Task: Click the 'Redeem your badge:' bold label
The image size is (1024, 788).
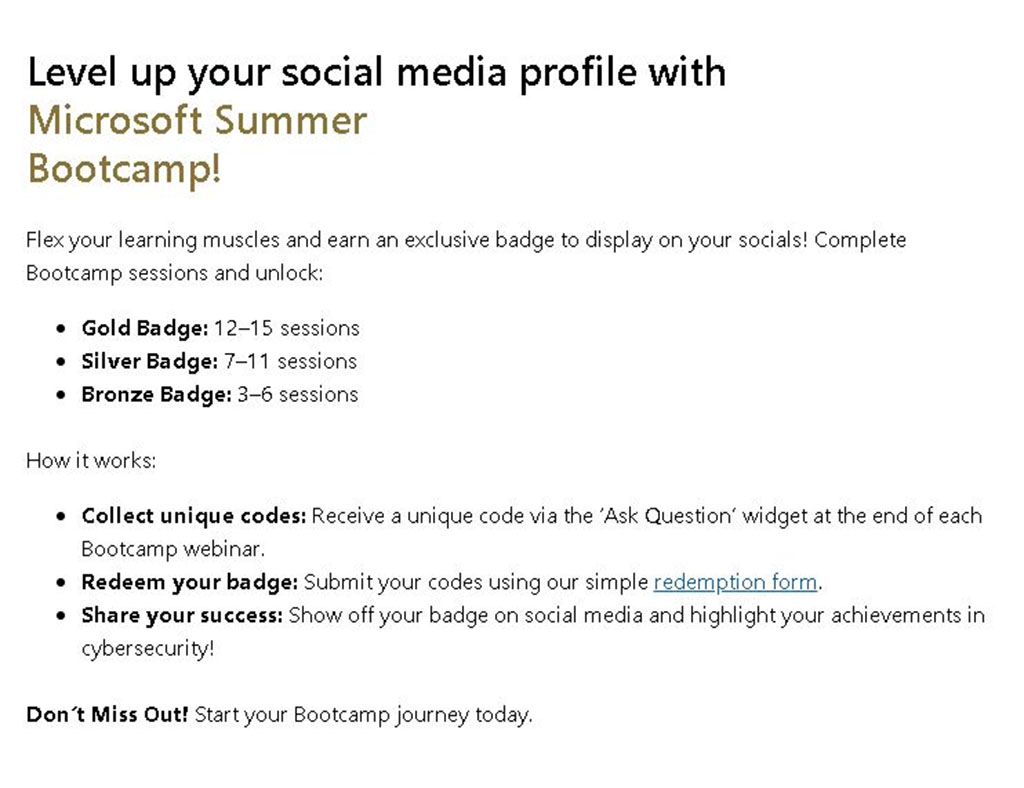Action: click(x=189, y=582)
